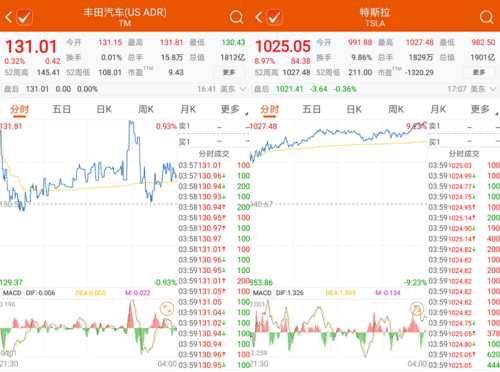This screenshot has width=500, height=372.
Task: Open the 更多 chart period dropdown for Toyota
Action: (x=234, y=109)
